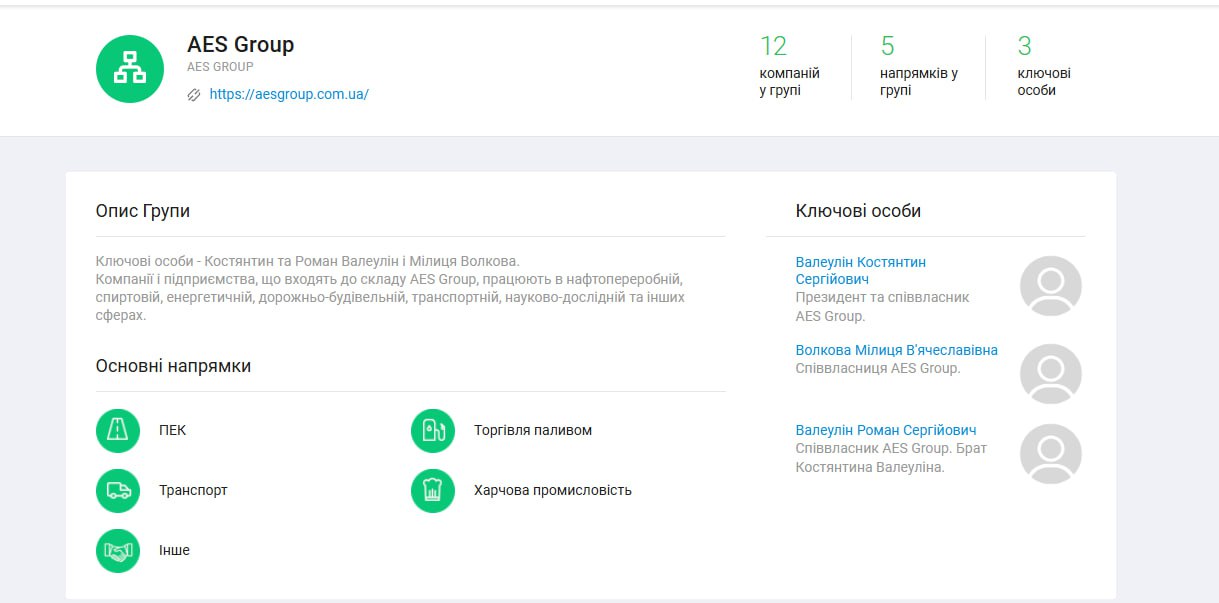Image resolution: width=1219 pixels, height=603 pixels.
Task: Select the Торгівля паливом direction label
Action: (533, 431)
